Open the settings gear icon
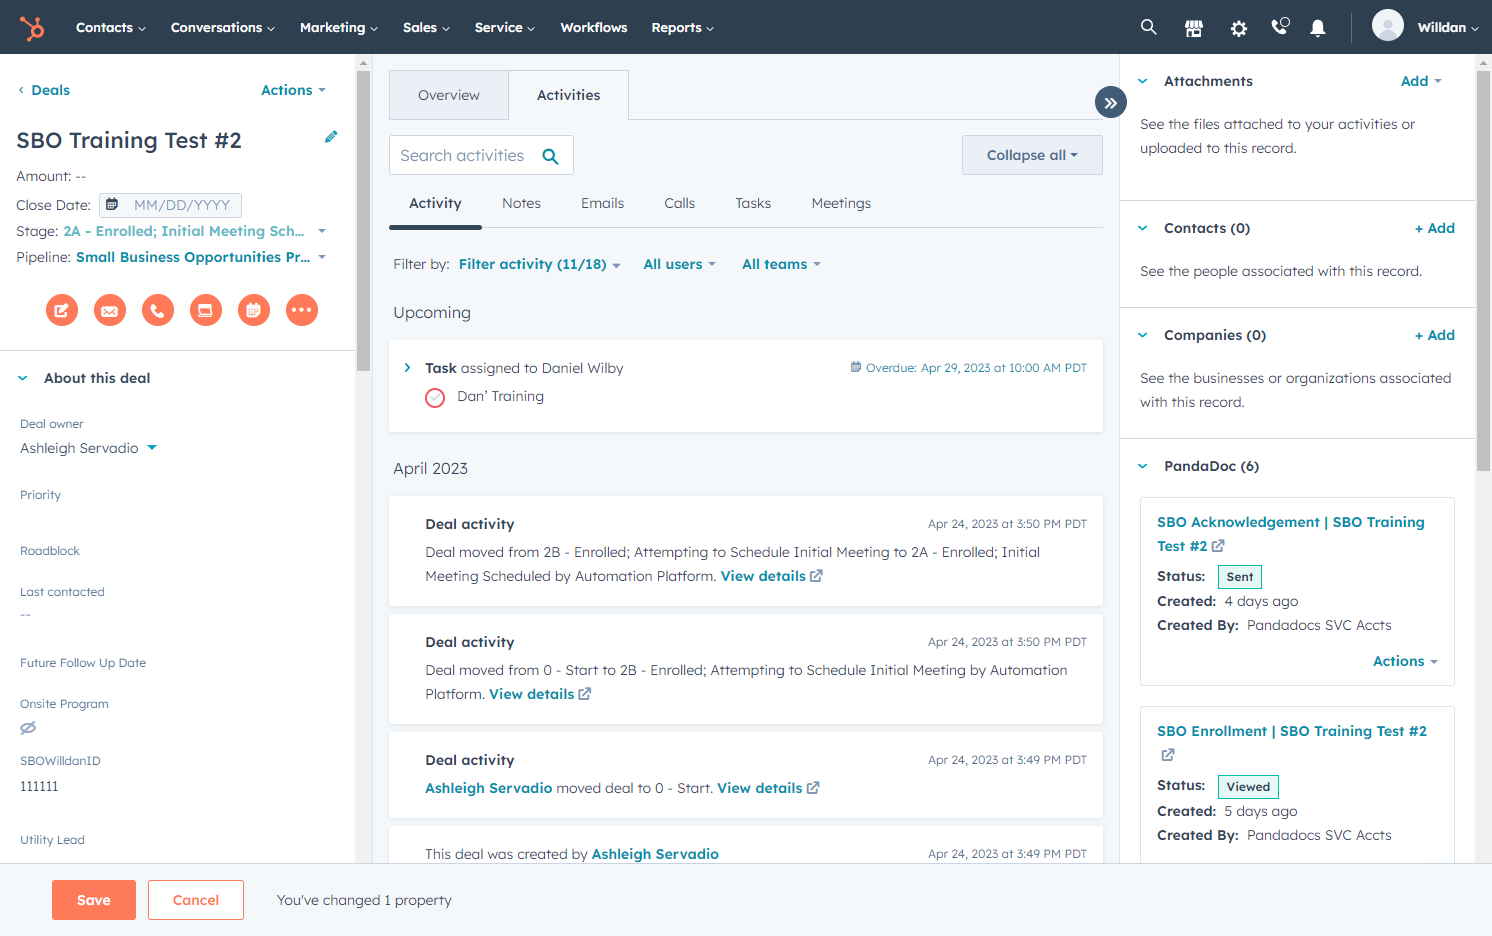Screen dimensions: 1492x936 [x=1239, y=28]
